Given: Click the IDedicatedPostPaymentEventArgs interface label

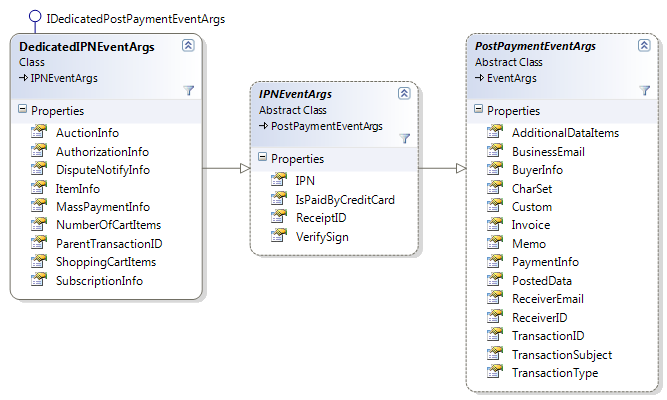Looking at the screenshot, I should 136,19.
